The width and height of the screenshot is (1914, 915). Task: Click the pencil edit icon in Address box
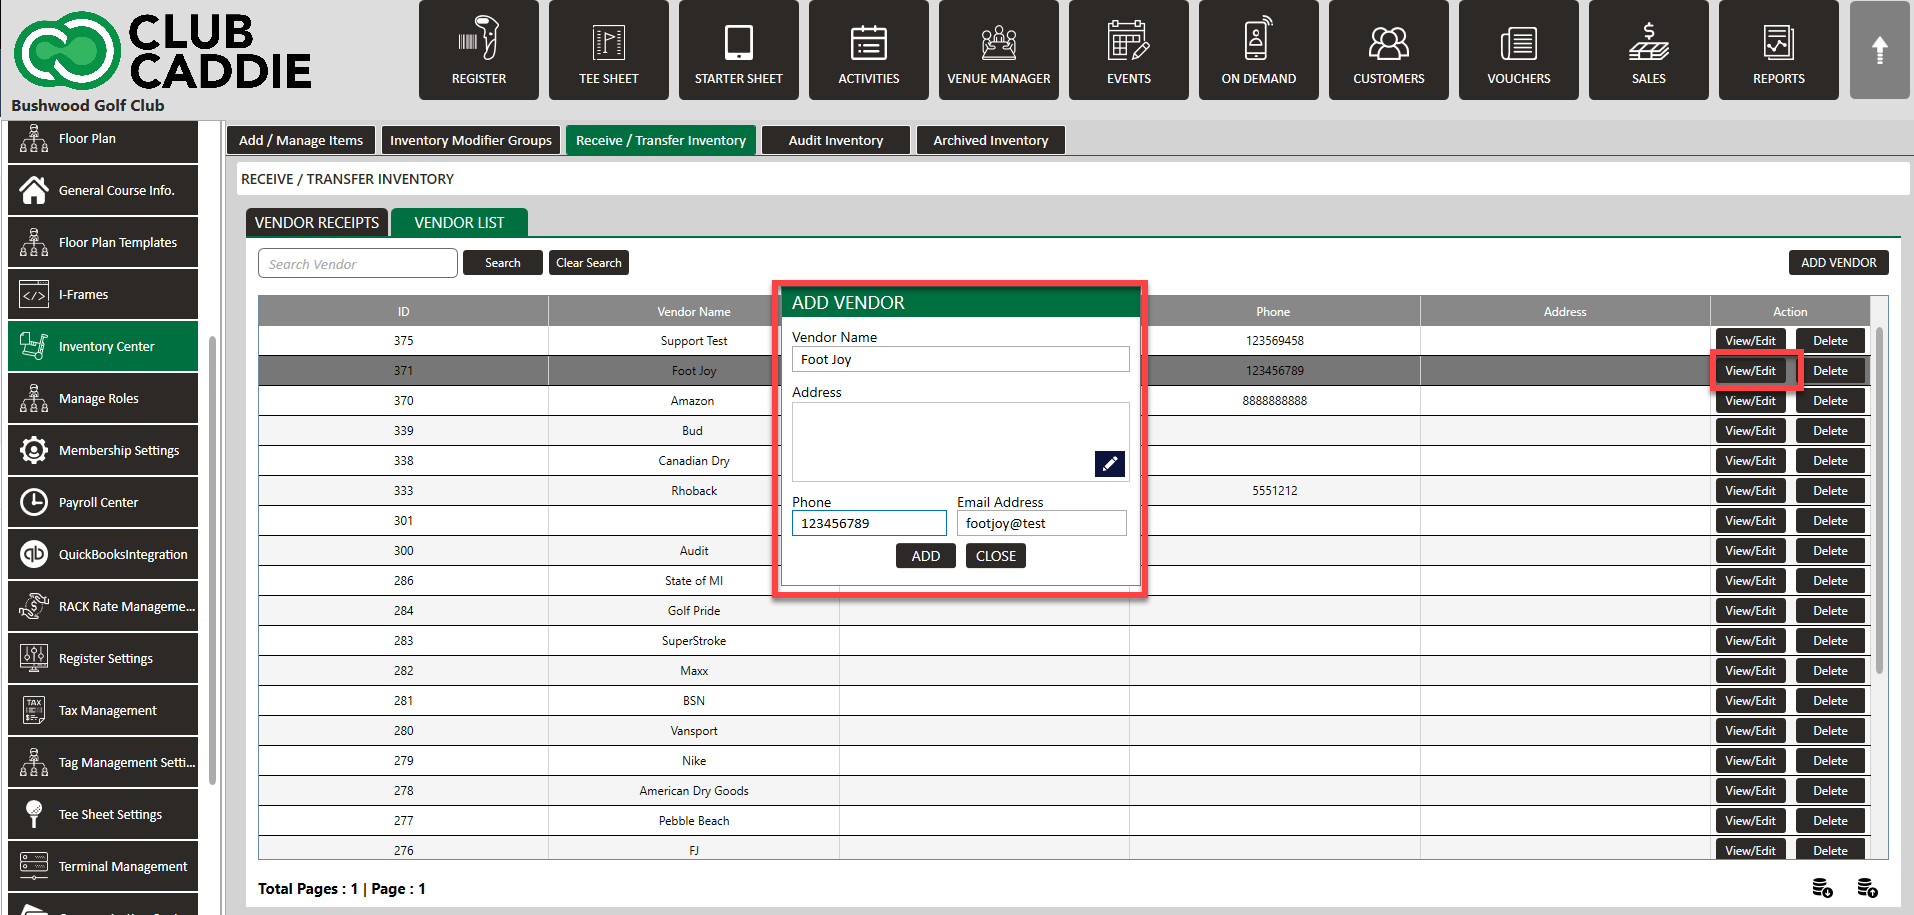[x=1109, y=464]
